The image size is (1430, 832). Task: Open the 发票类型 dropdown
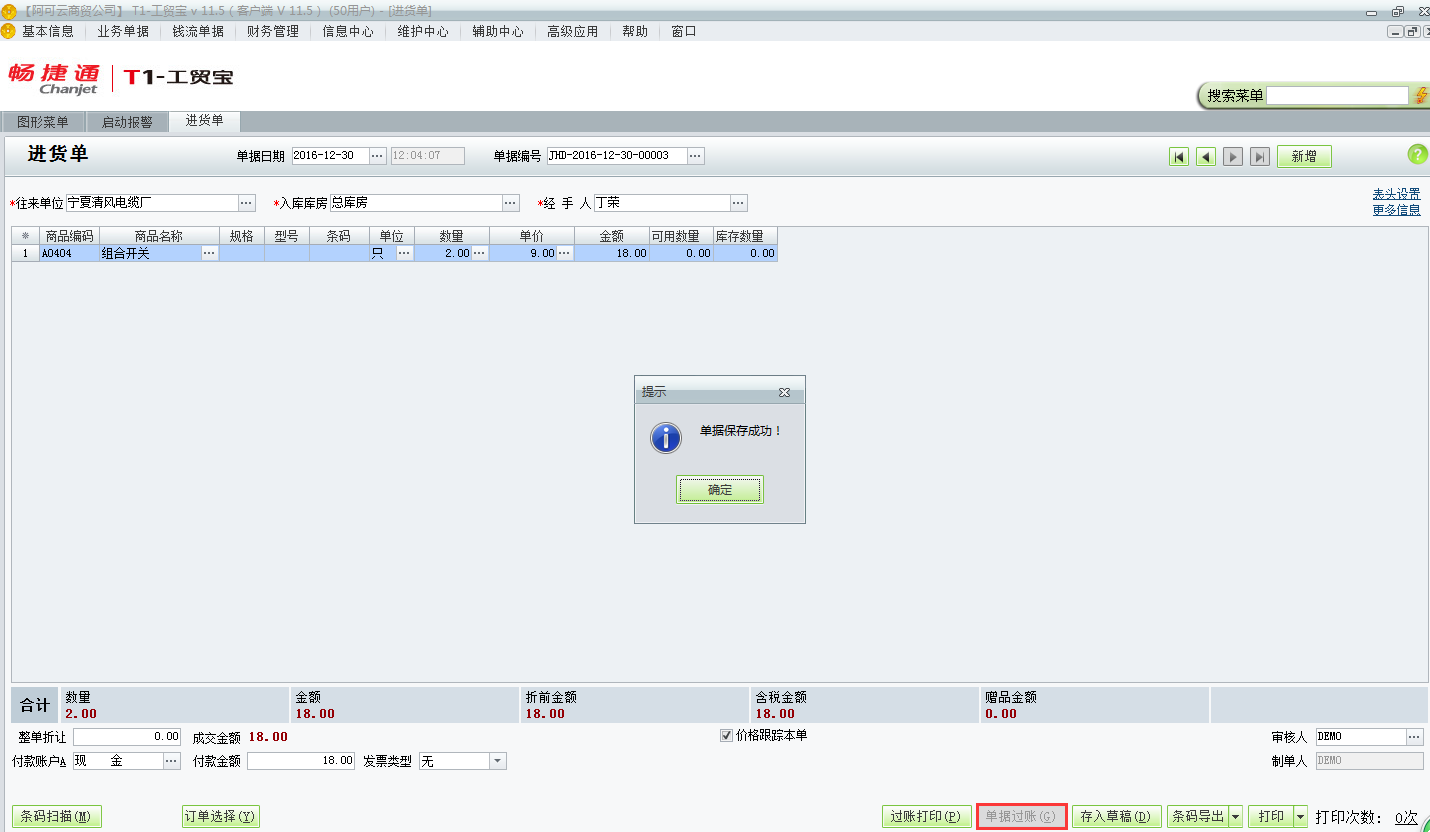pos(495,760)
